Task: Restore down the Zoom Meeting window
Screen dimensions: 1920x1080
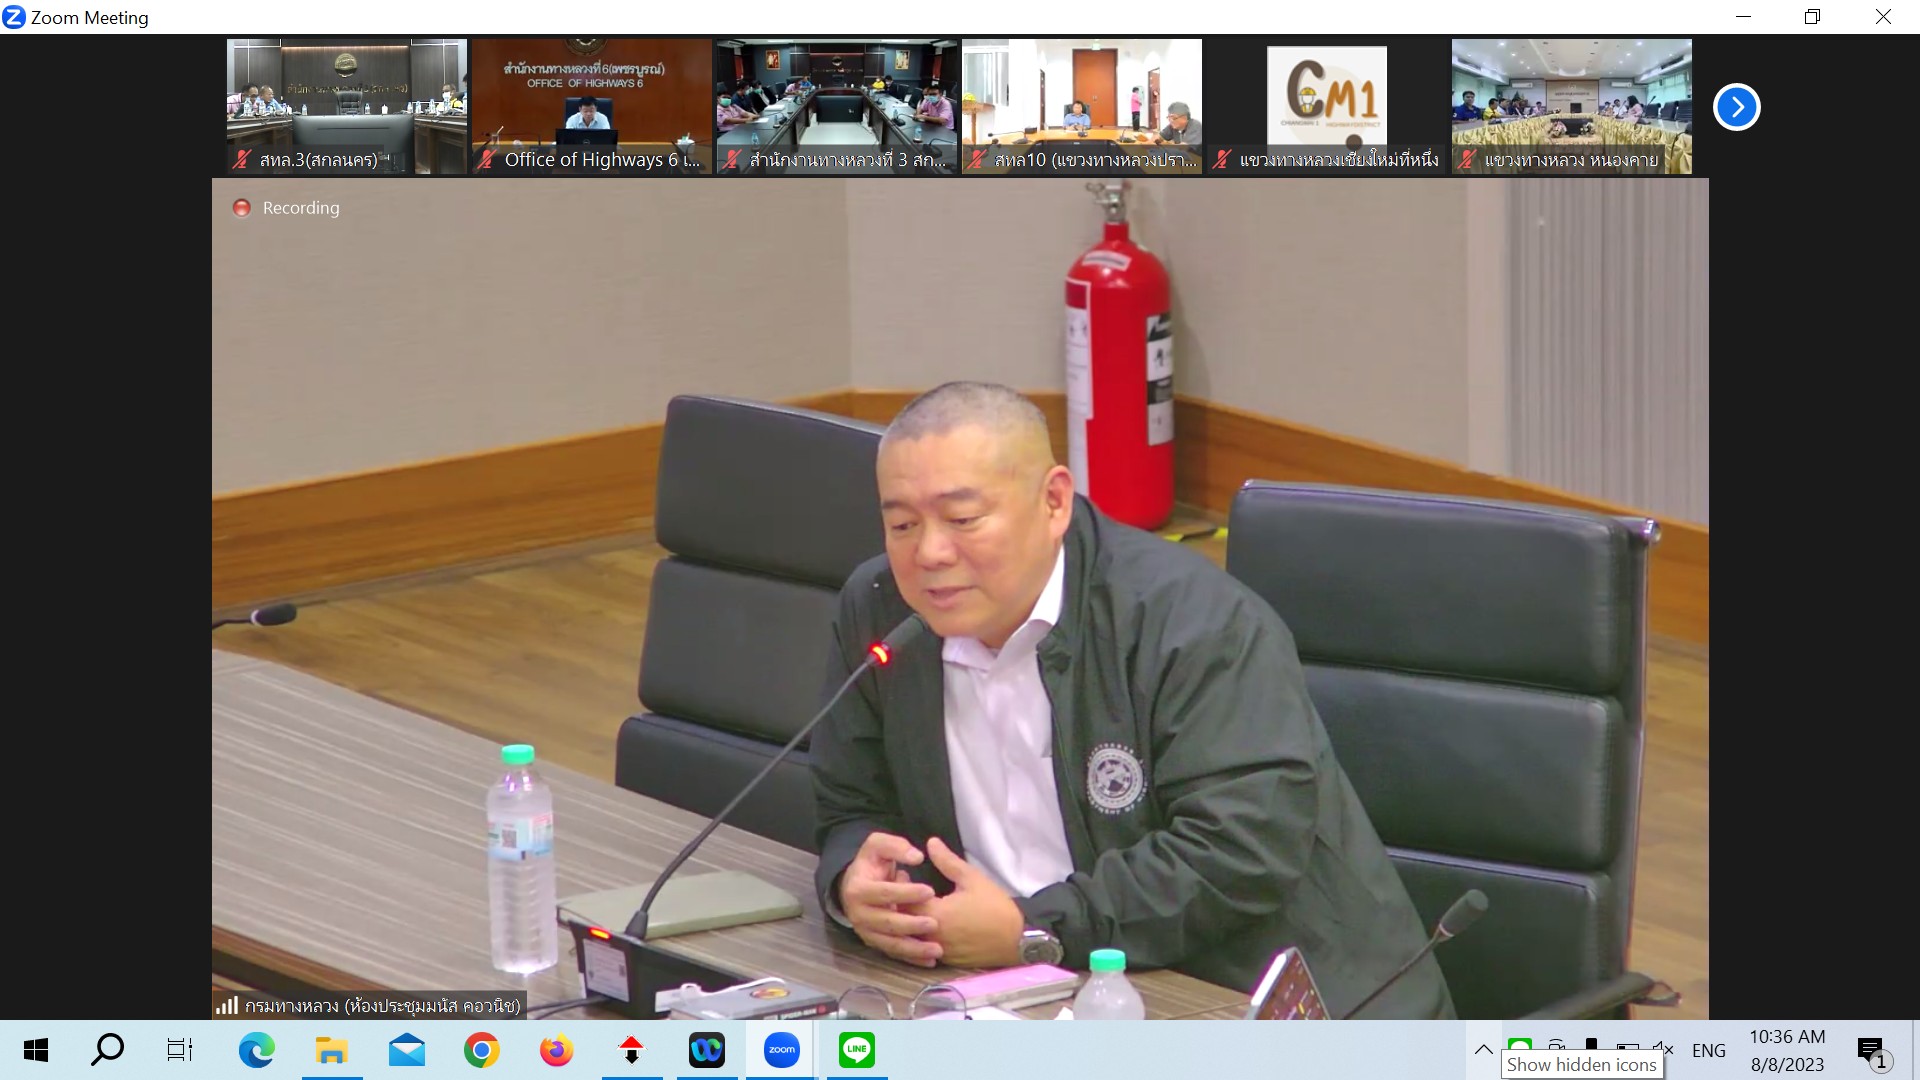Action: [1812, 17]
